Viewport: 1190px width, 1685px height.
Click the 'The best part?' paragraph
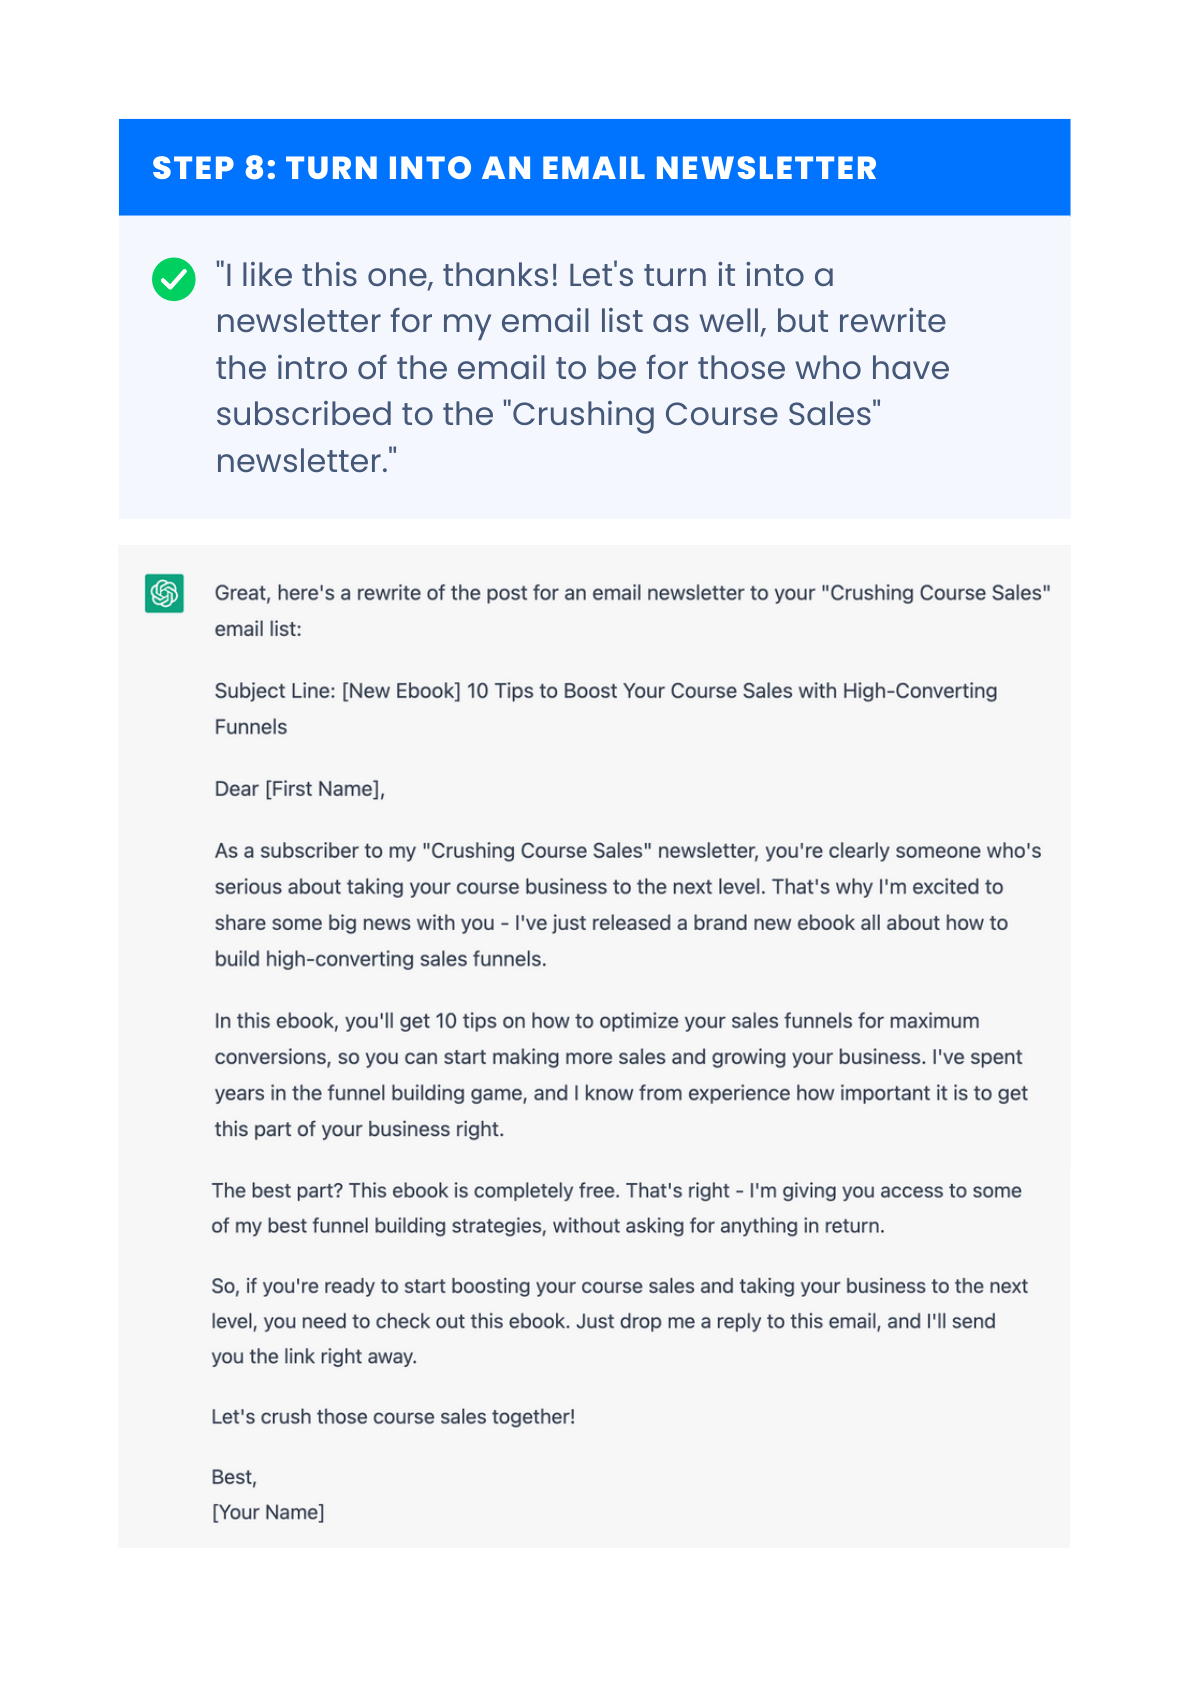tap(616, 1208)
